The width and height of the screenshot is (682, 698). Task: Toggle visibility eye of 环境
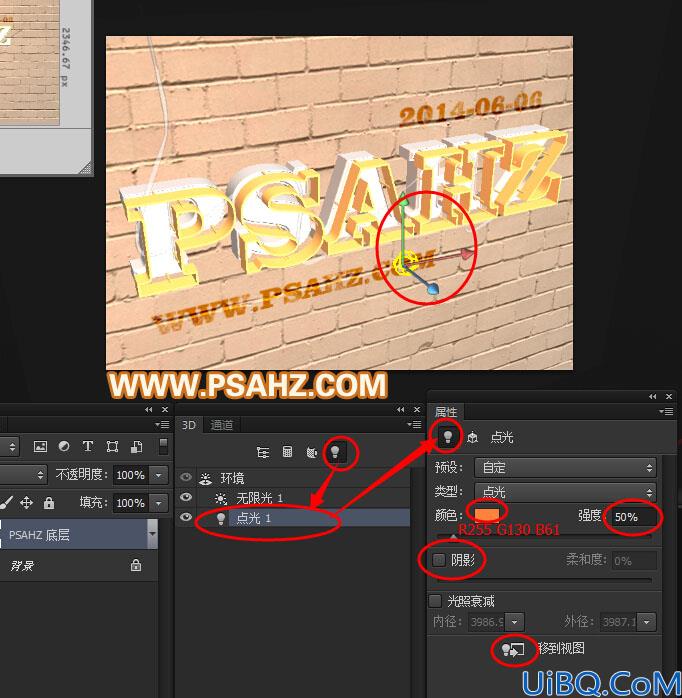tap(186, 477)
